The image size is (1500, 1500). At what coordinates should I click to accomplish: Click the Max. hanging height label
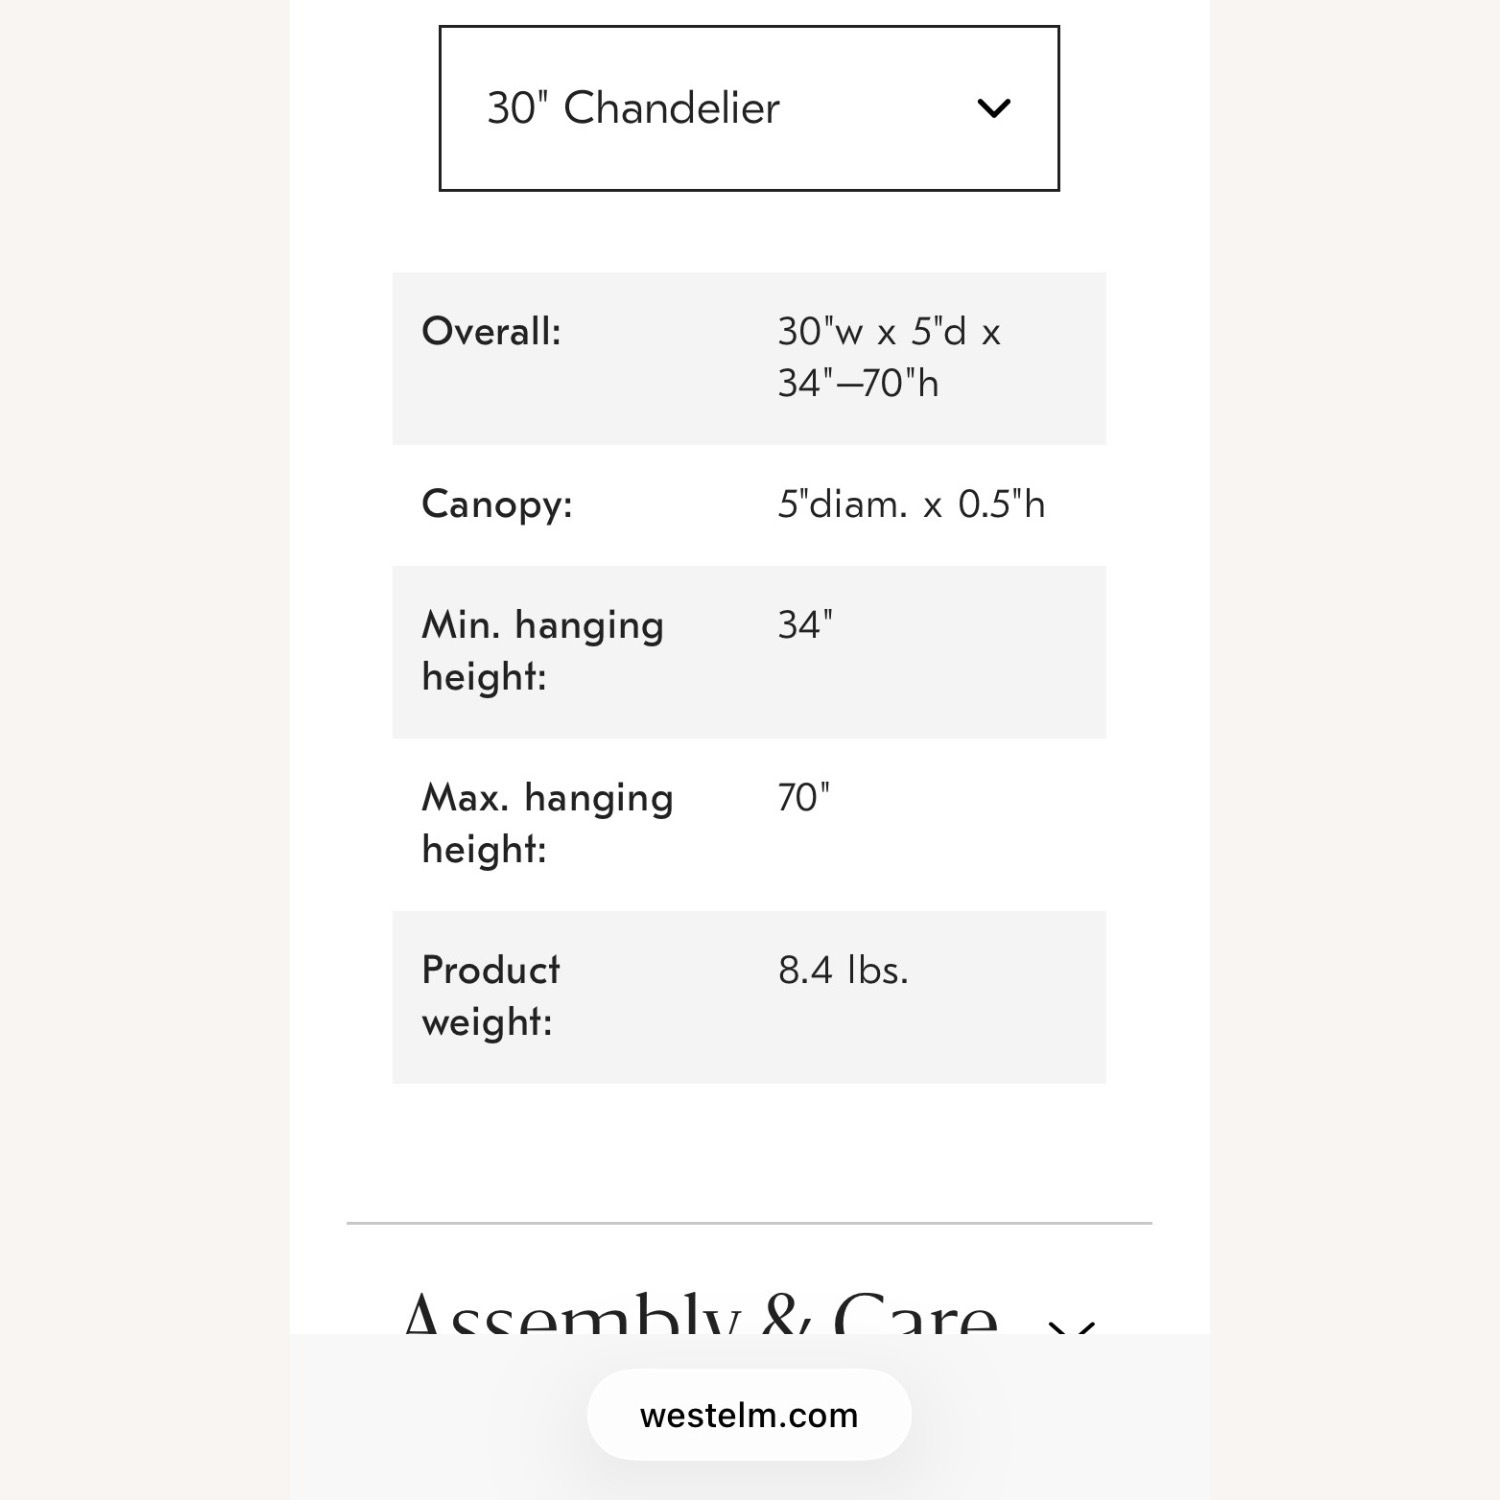[x=547, y=823]
